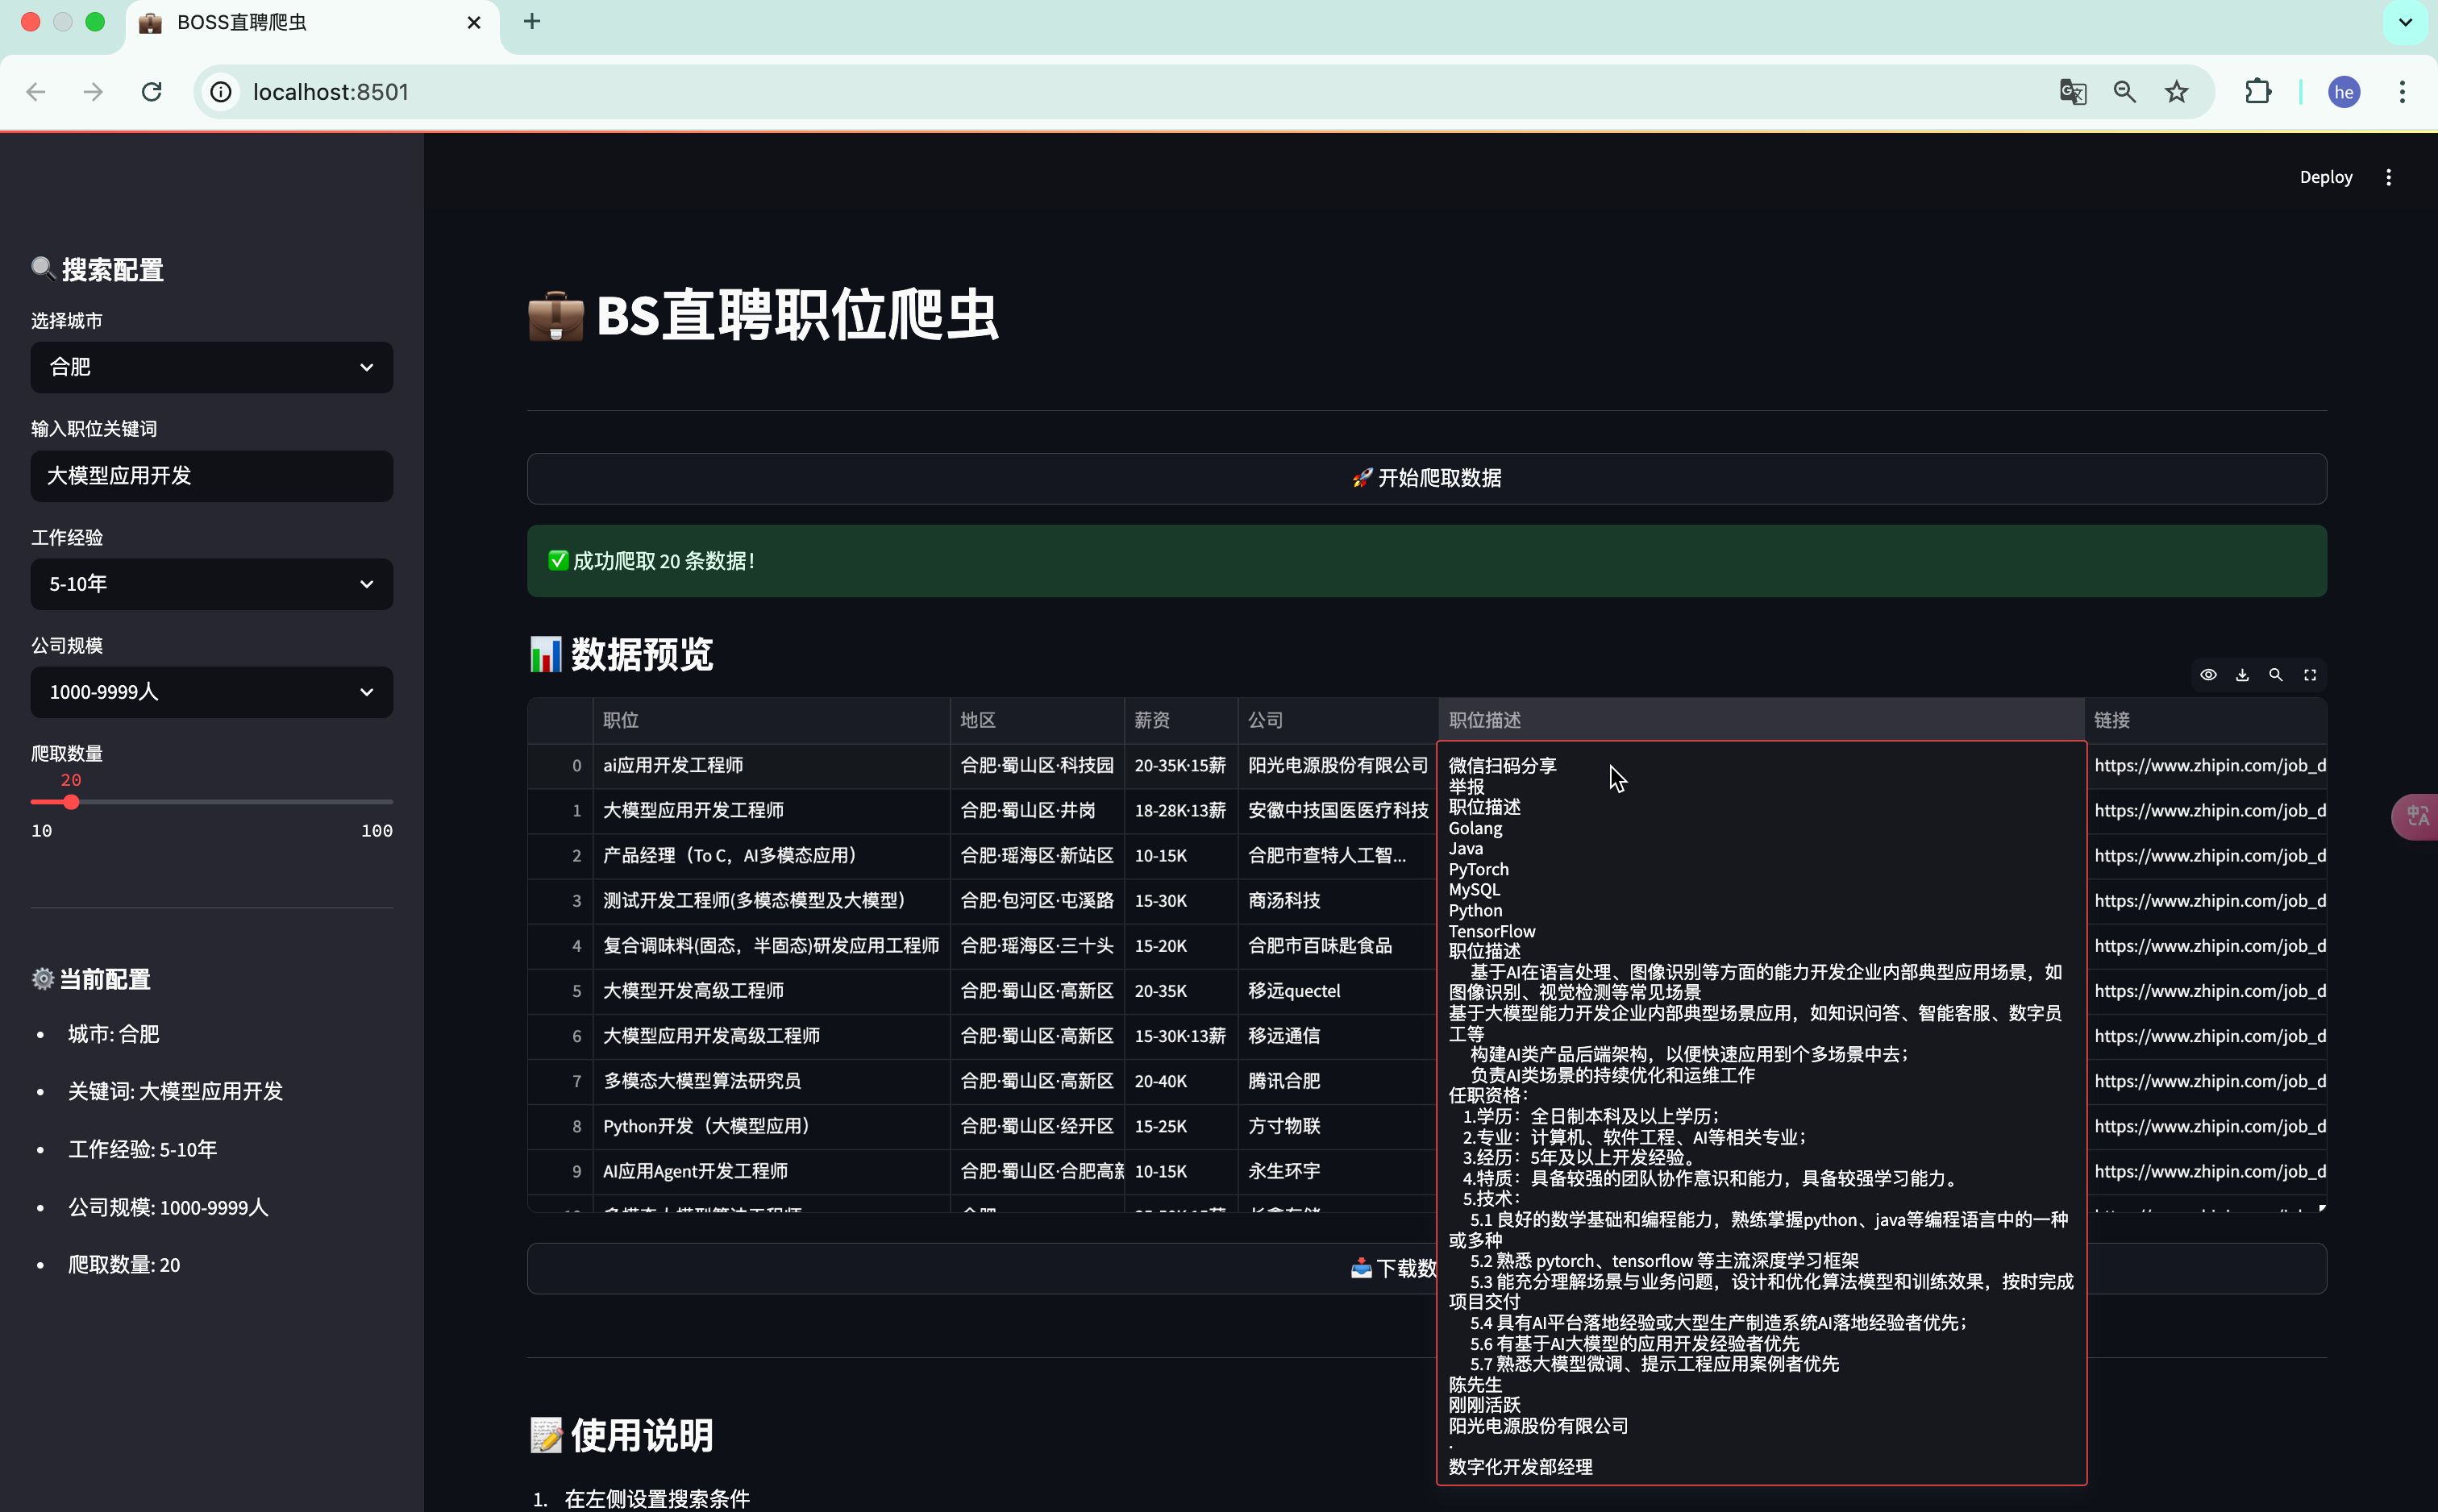Click the Google Translate icon in address bar

point(2072,92)
